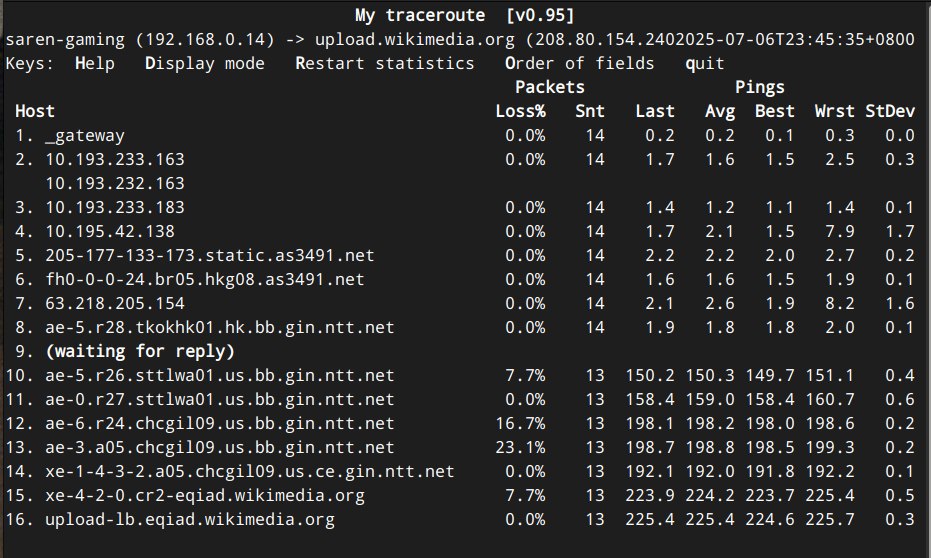The width and height of the screenshot is (931, 558).
Task: Select the Display mode option
Action: click(204, 63)
